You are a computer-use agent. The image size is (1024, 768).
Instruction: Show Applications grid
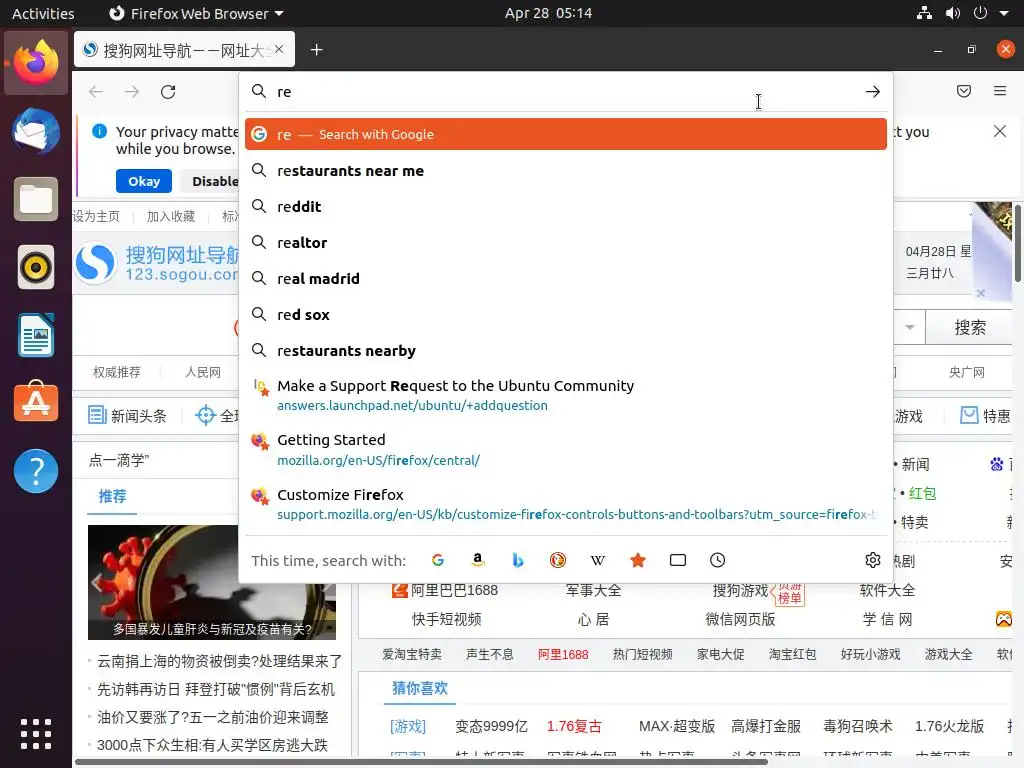pos(36,734)
